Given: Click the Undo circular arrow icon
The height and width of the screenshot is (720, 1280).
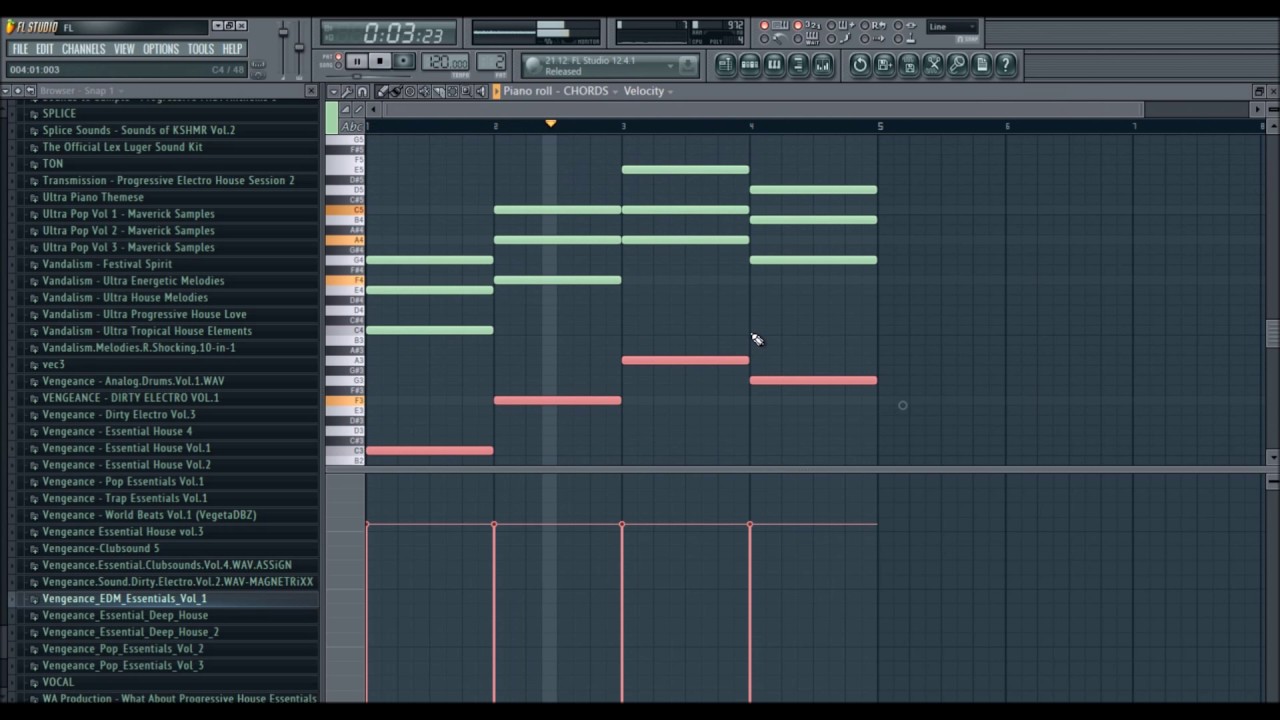Looking at the screenshot, I should pos(860,64).
